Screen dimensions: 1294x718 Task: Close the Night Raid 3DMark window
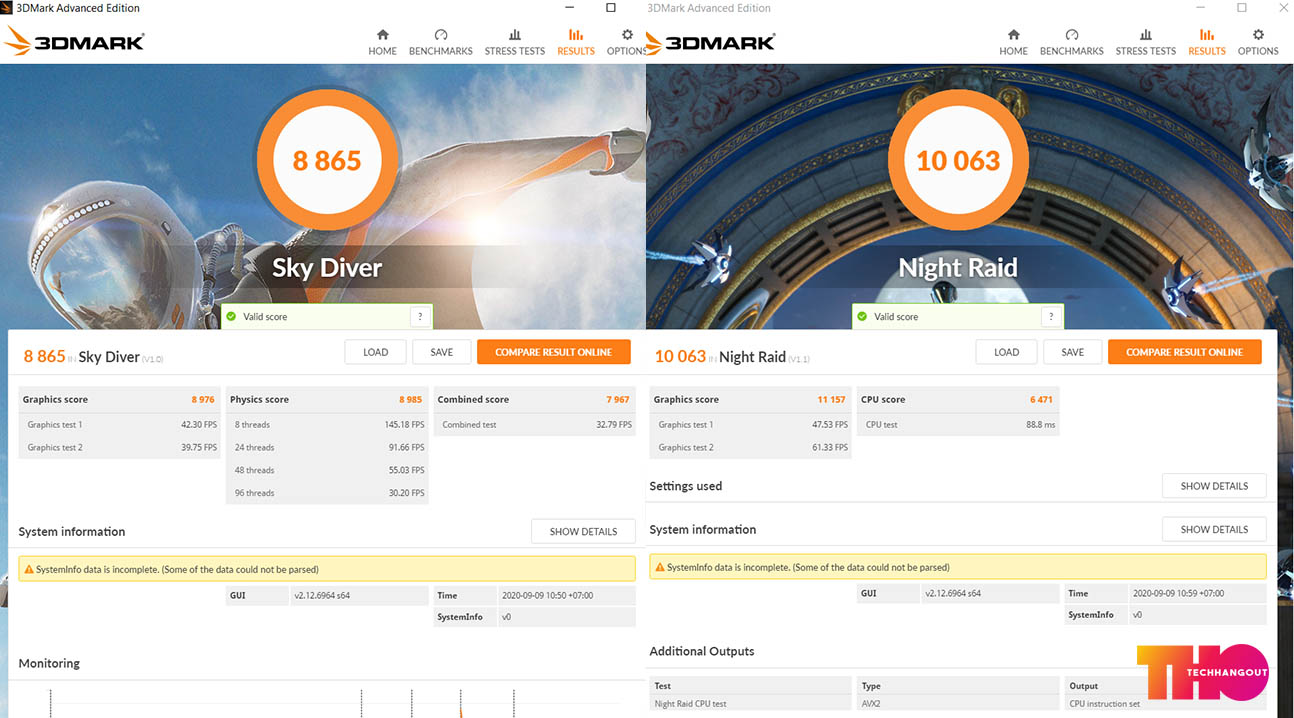1282,8
